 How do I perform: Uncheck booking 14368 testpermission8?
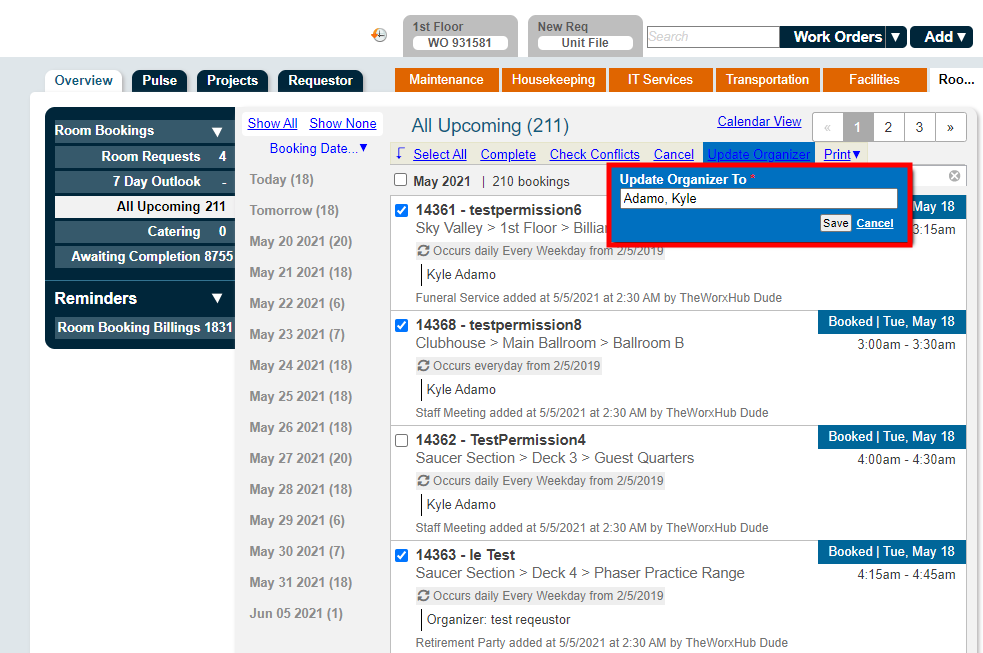click(402, 326)
